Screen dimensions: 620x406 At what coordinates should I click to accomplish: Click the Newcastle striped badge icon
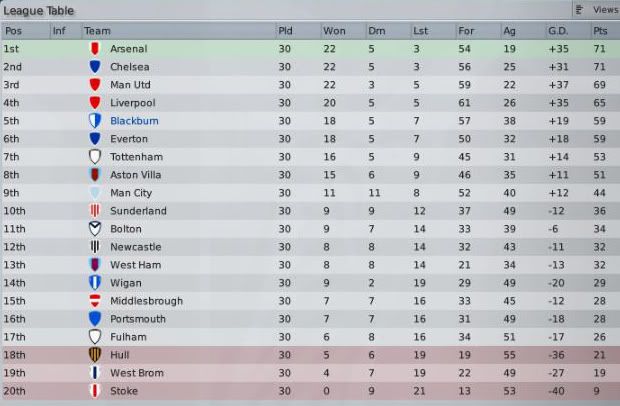click(94, 247)
